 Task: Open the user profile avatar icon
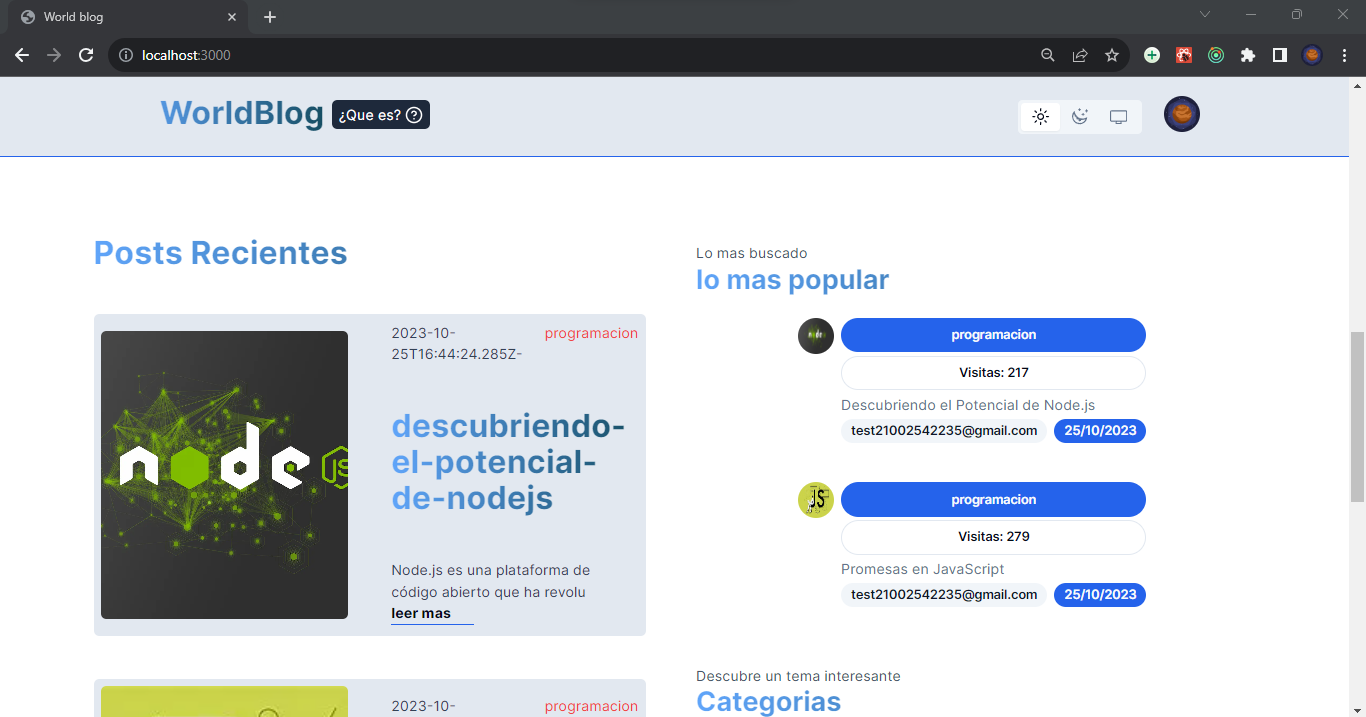coord(1181,114)
